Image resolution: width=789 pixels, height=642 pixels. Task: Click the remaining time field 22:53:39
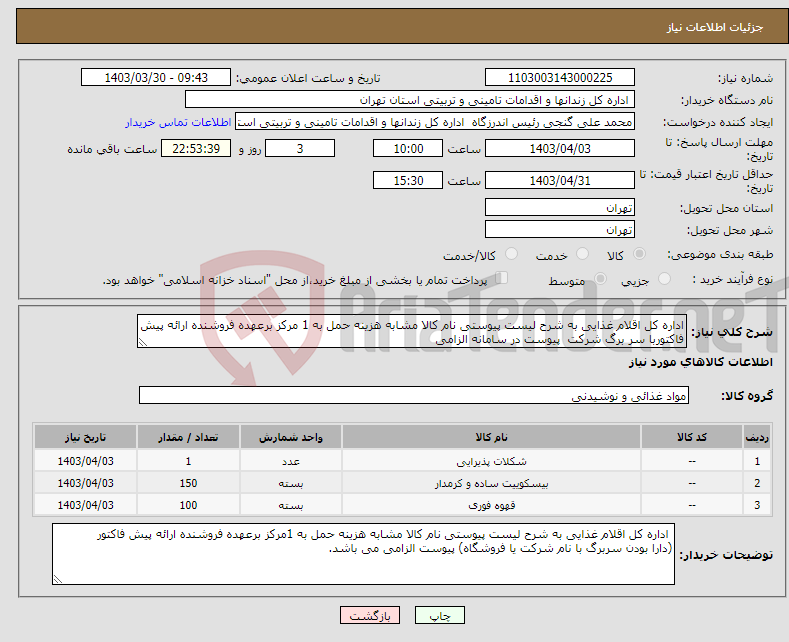click(196, 148)
